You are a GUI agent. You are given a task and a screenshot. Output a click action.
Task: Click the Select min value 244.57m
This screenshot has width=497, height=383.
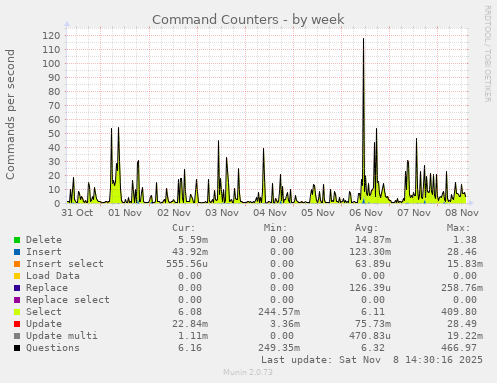tap(279, 312)
